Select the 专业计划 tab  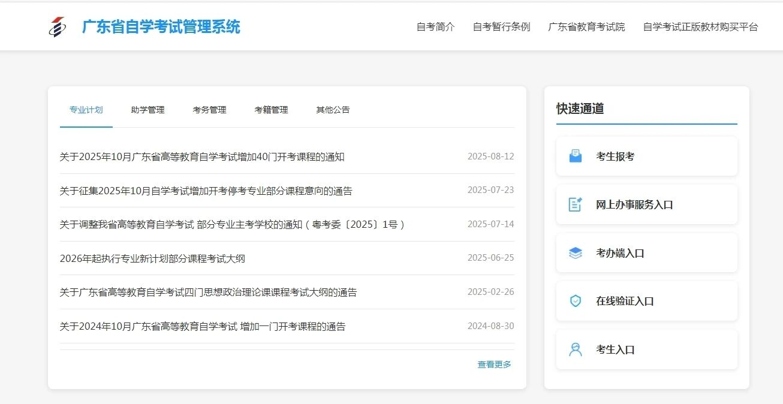click(86, 110)
